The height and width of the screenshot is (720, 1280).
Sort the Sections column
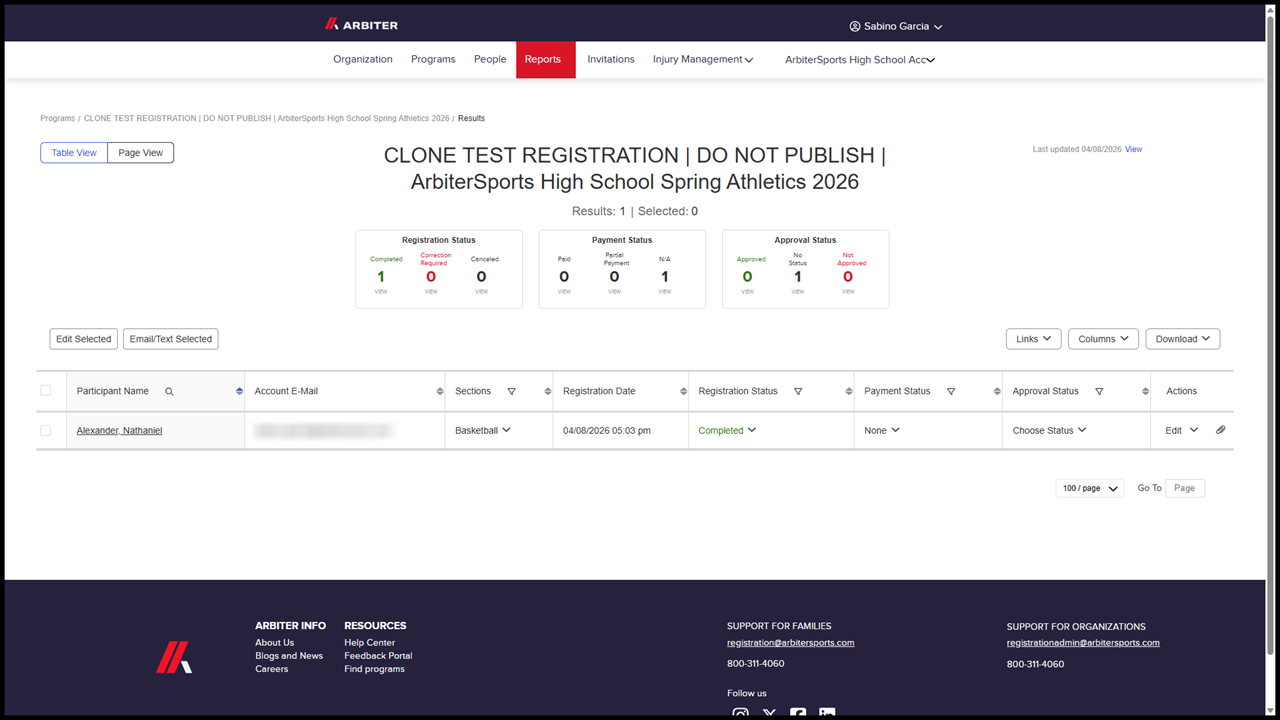pyautogui.click(x=548, y=392)
